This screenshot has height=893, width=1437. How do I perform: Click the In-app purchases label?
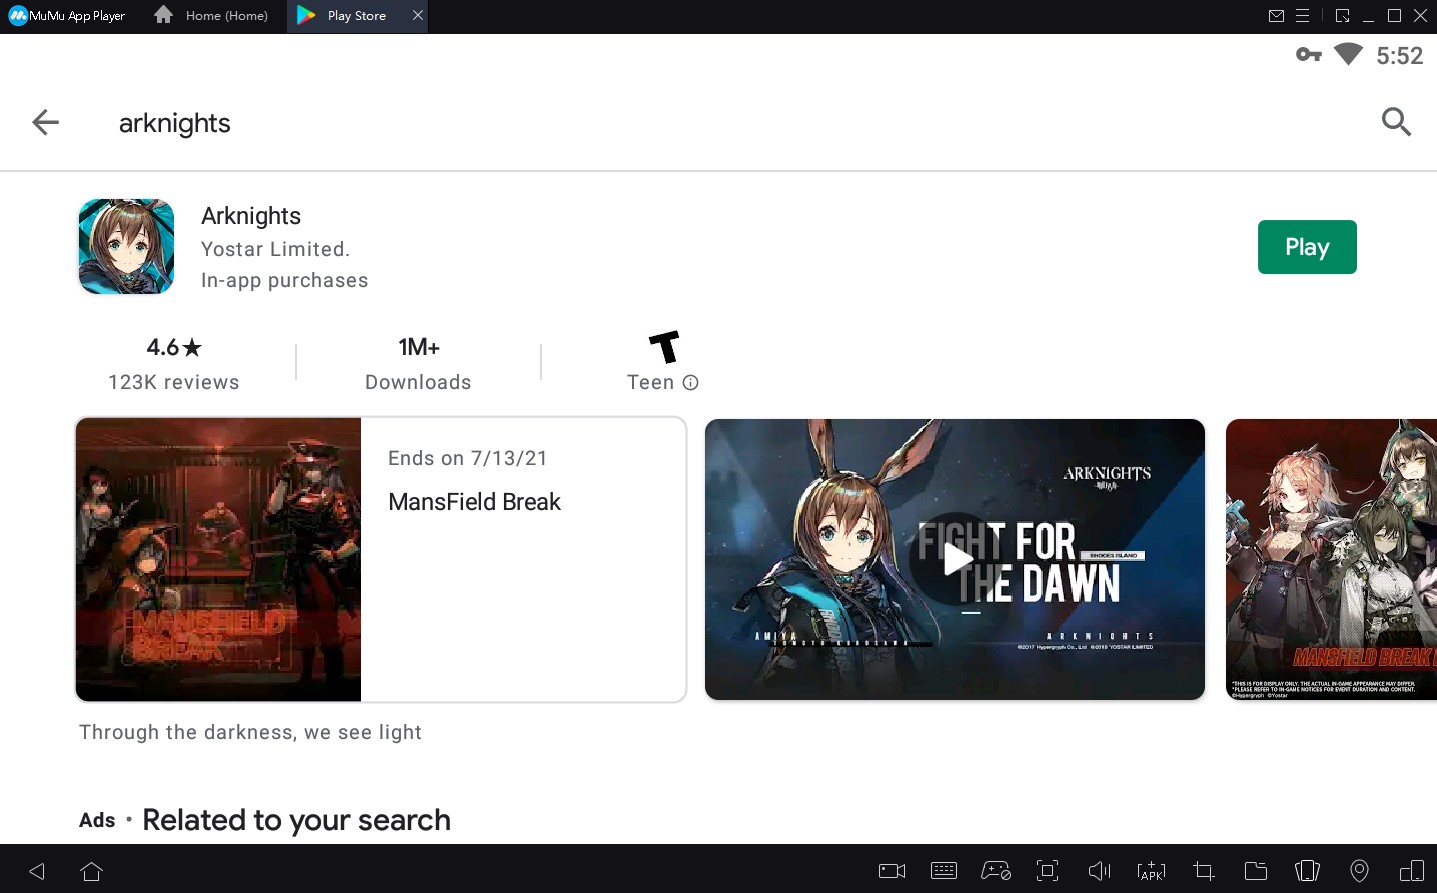285,280
